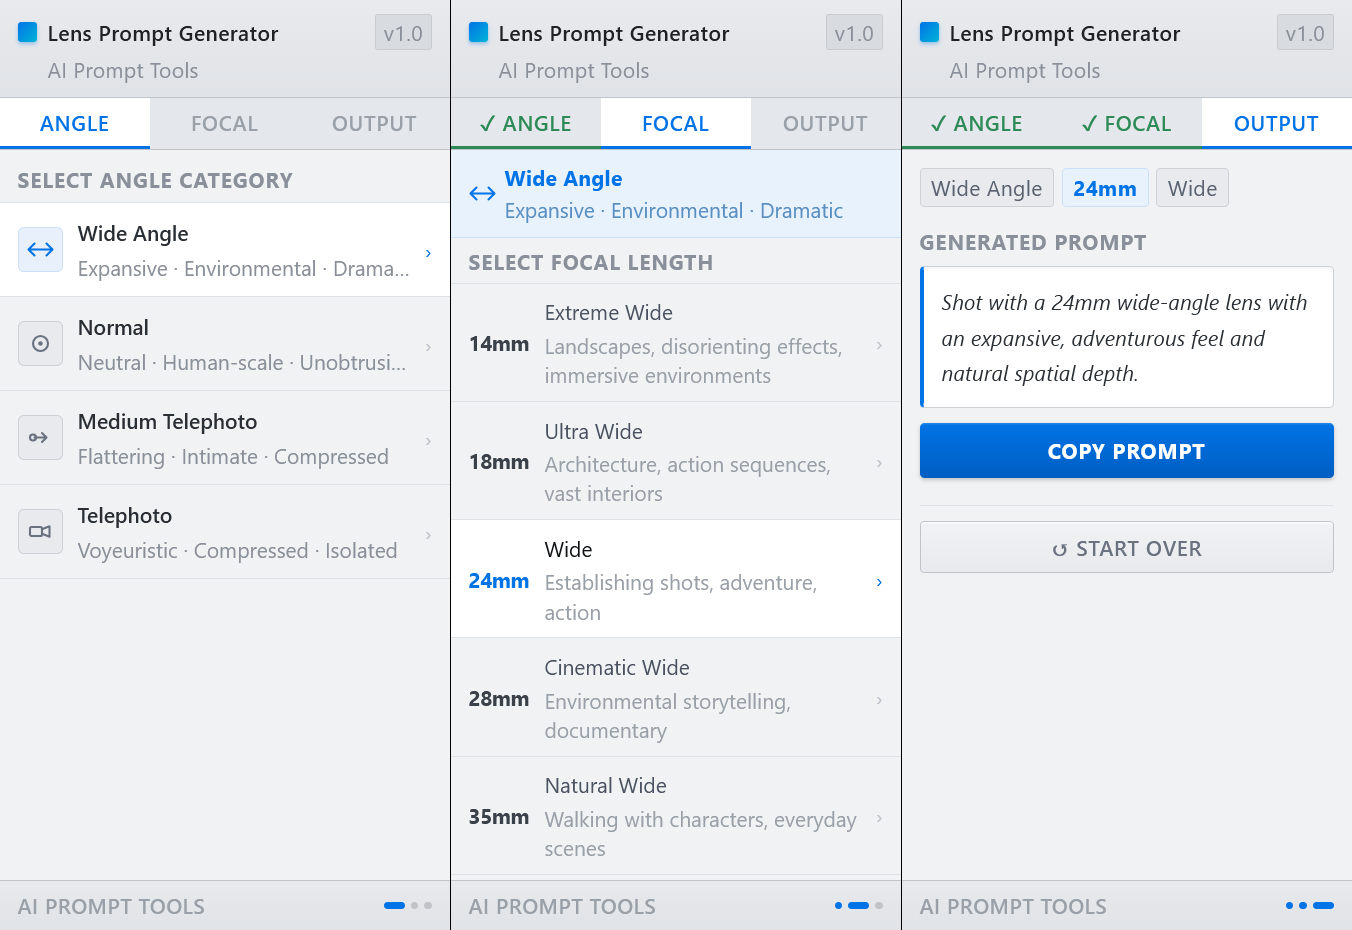The height and width of the screenshot is (930, 1352).
Task: Click the Normal lens circle icon
Action: pos(41,344)
